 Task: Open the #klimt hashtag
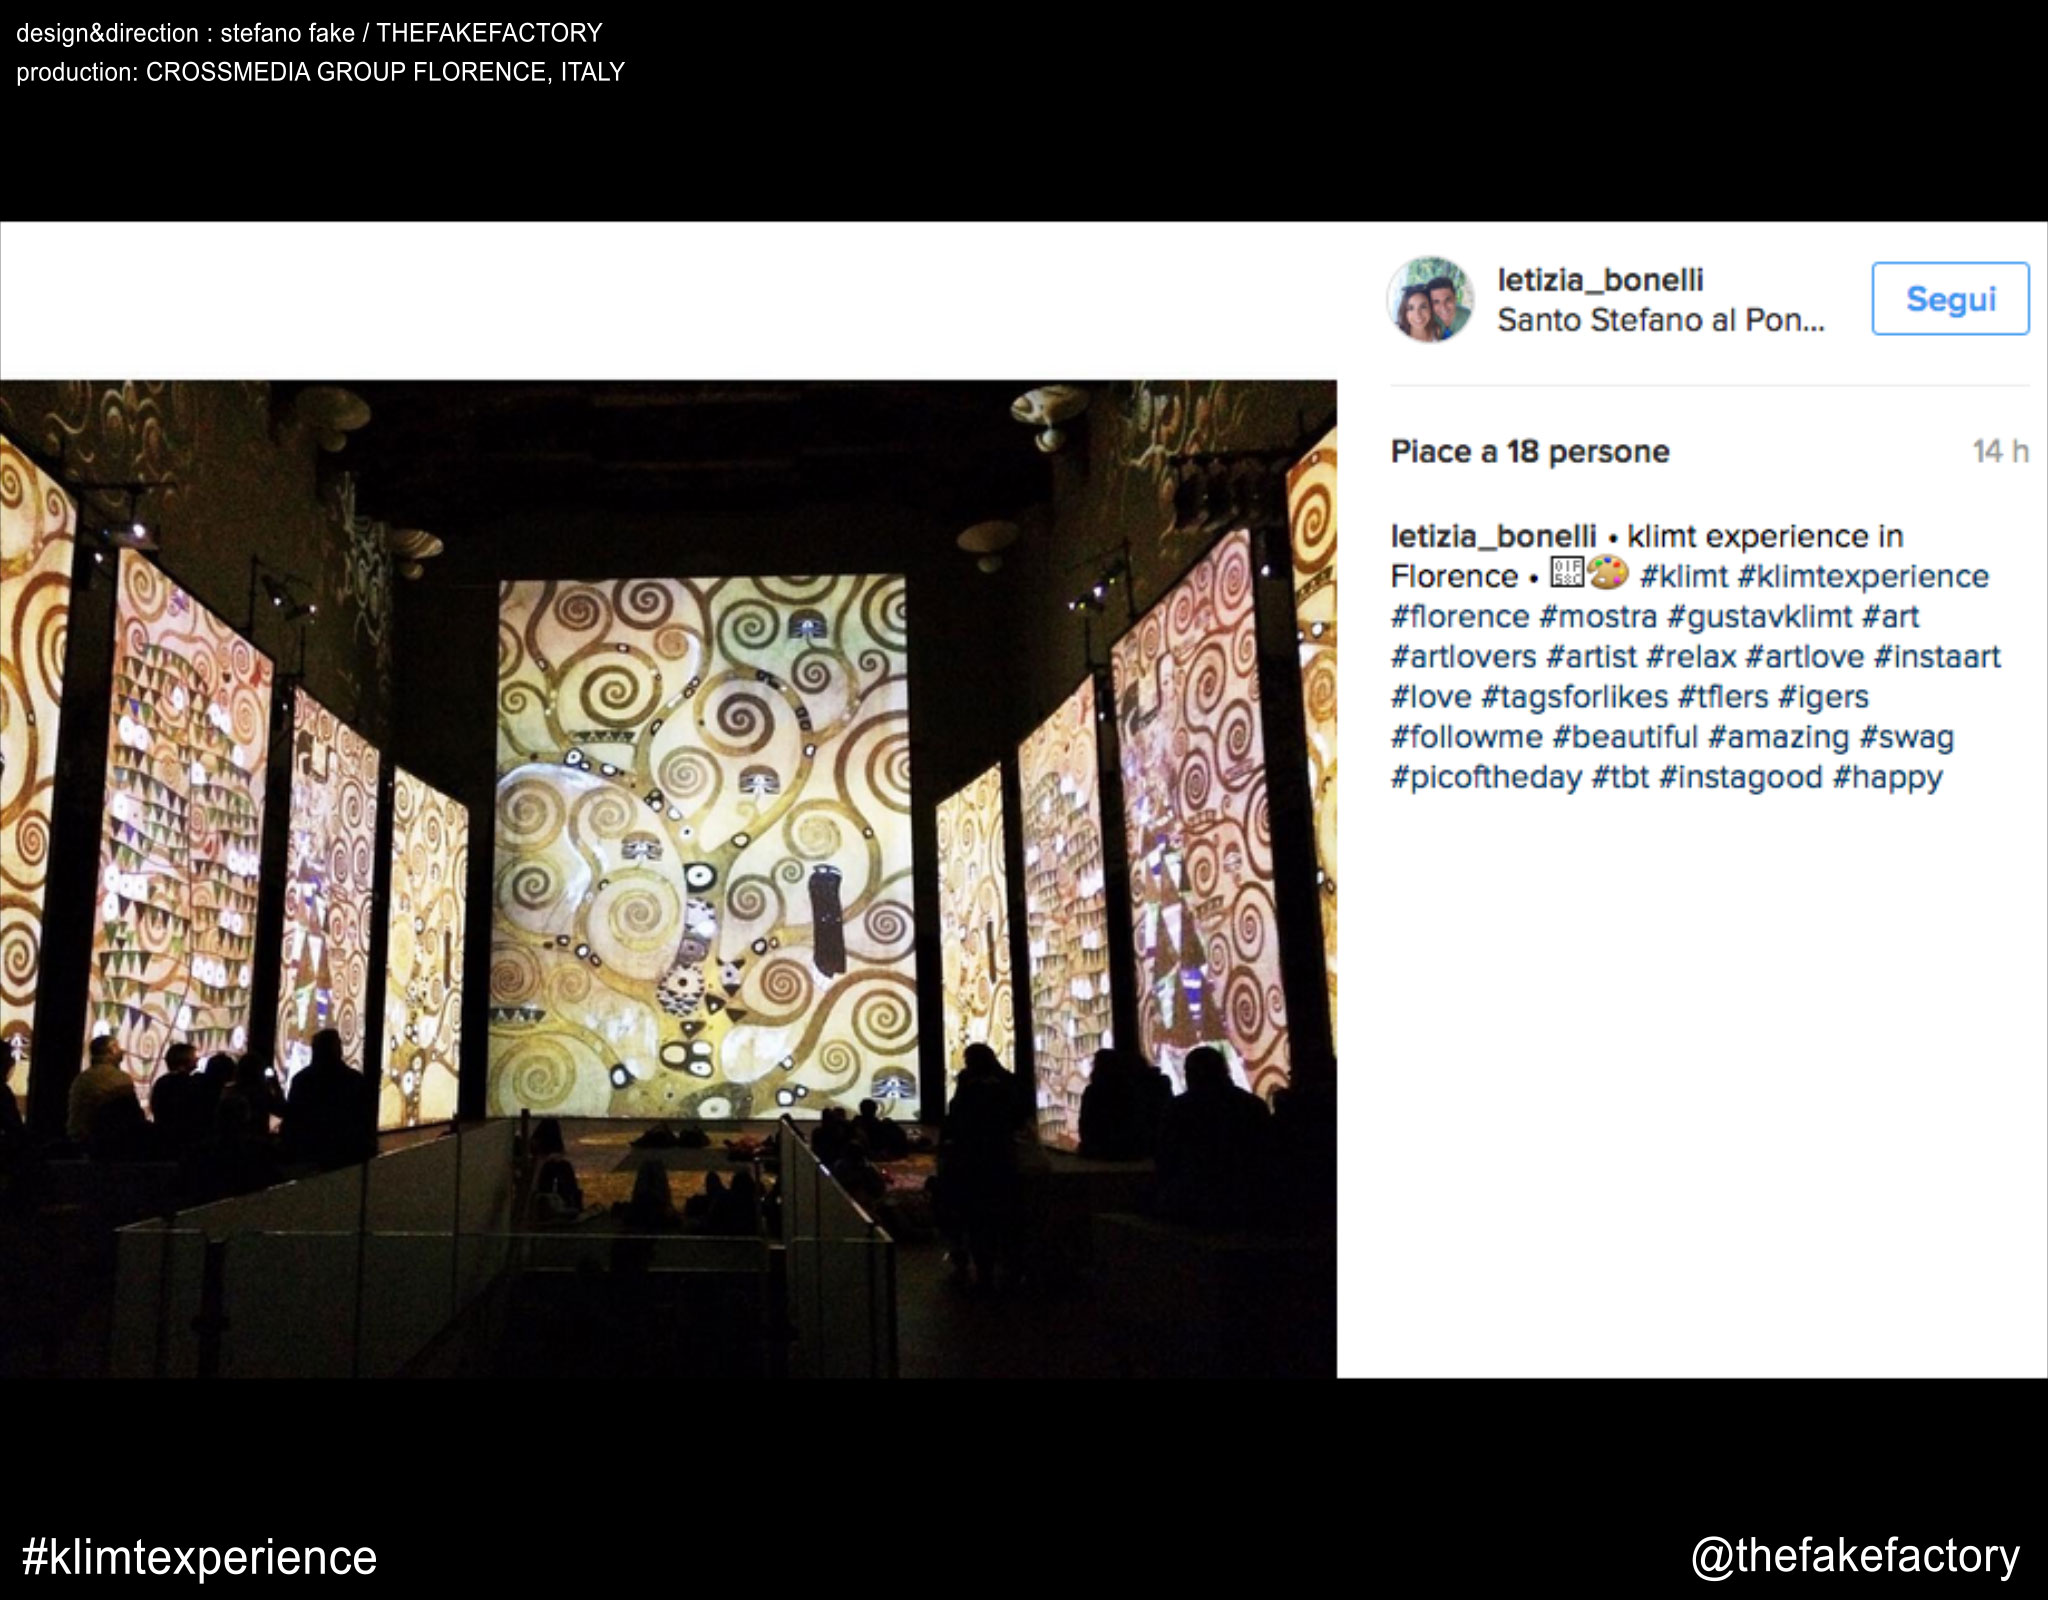tap(1684, 577)
